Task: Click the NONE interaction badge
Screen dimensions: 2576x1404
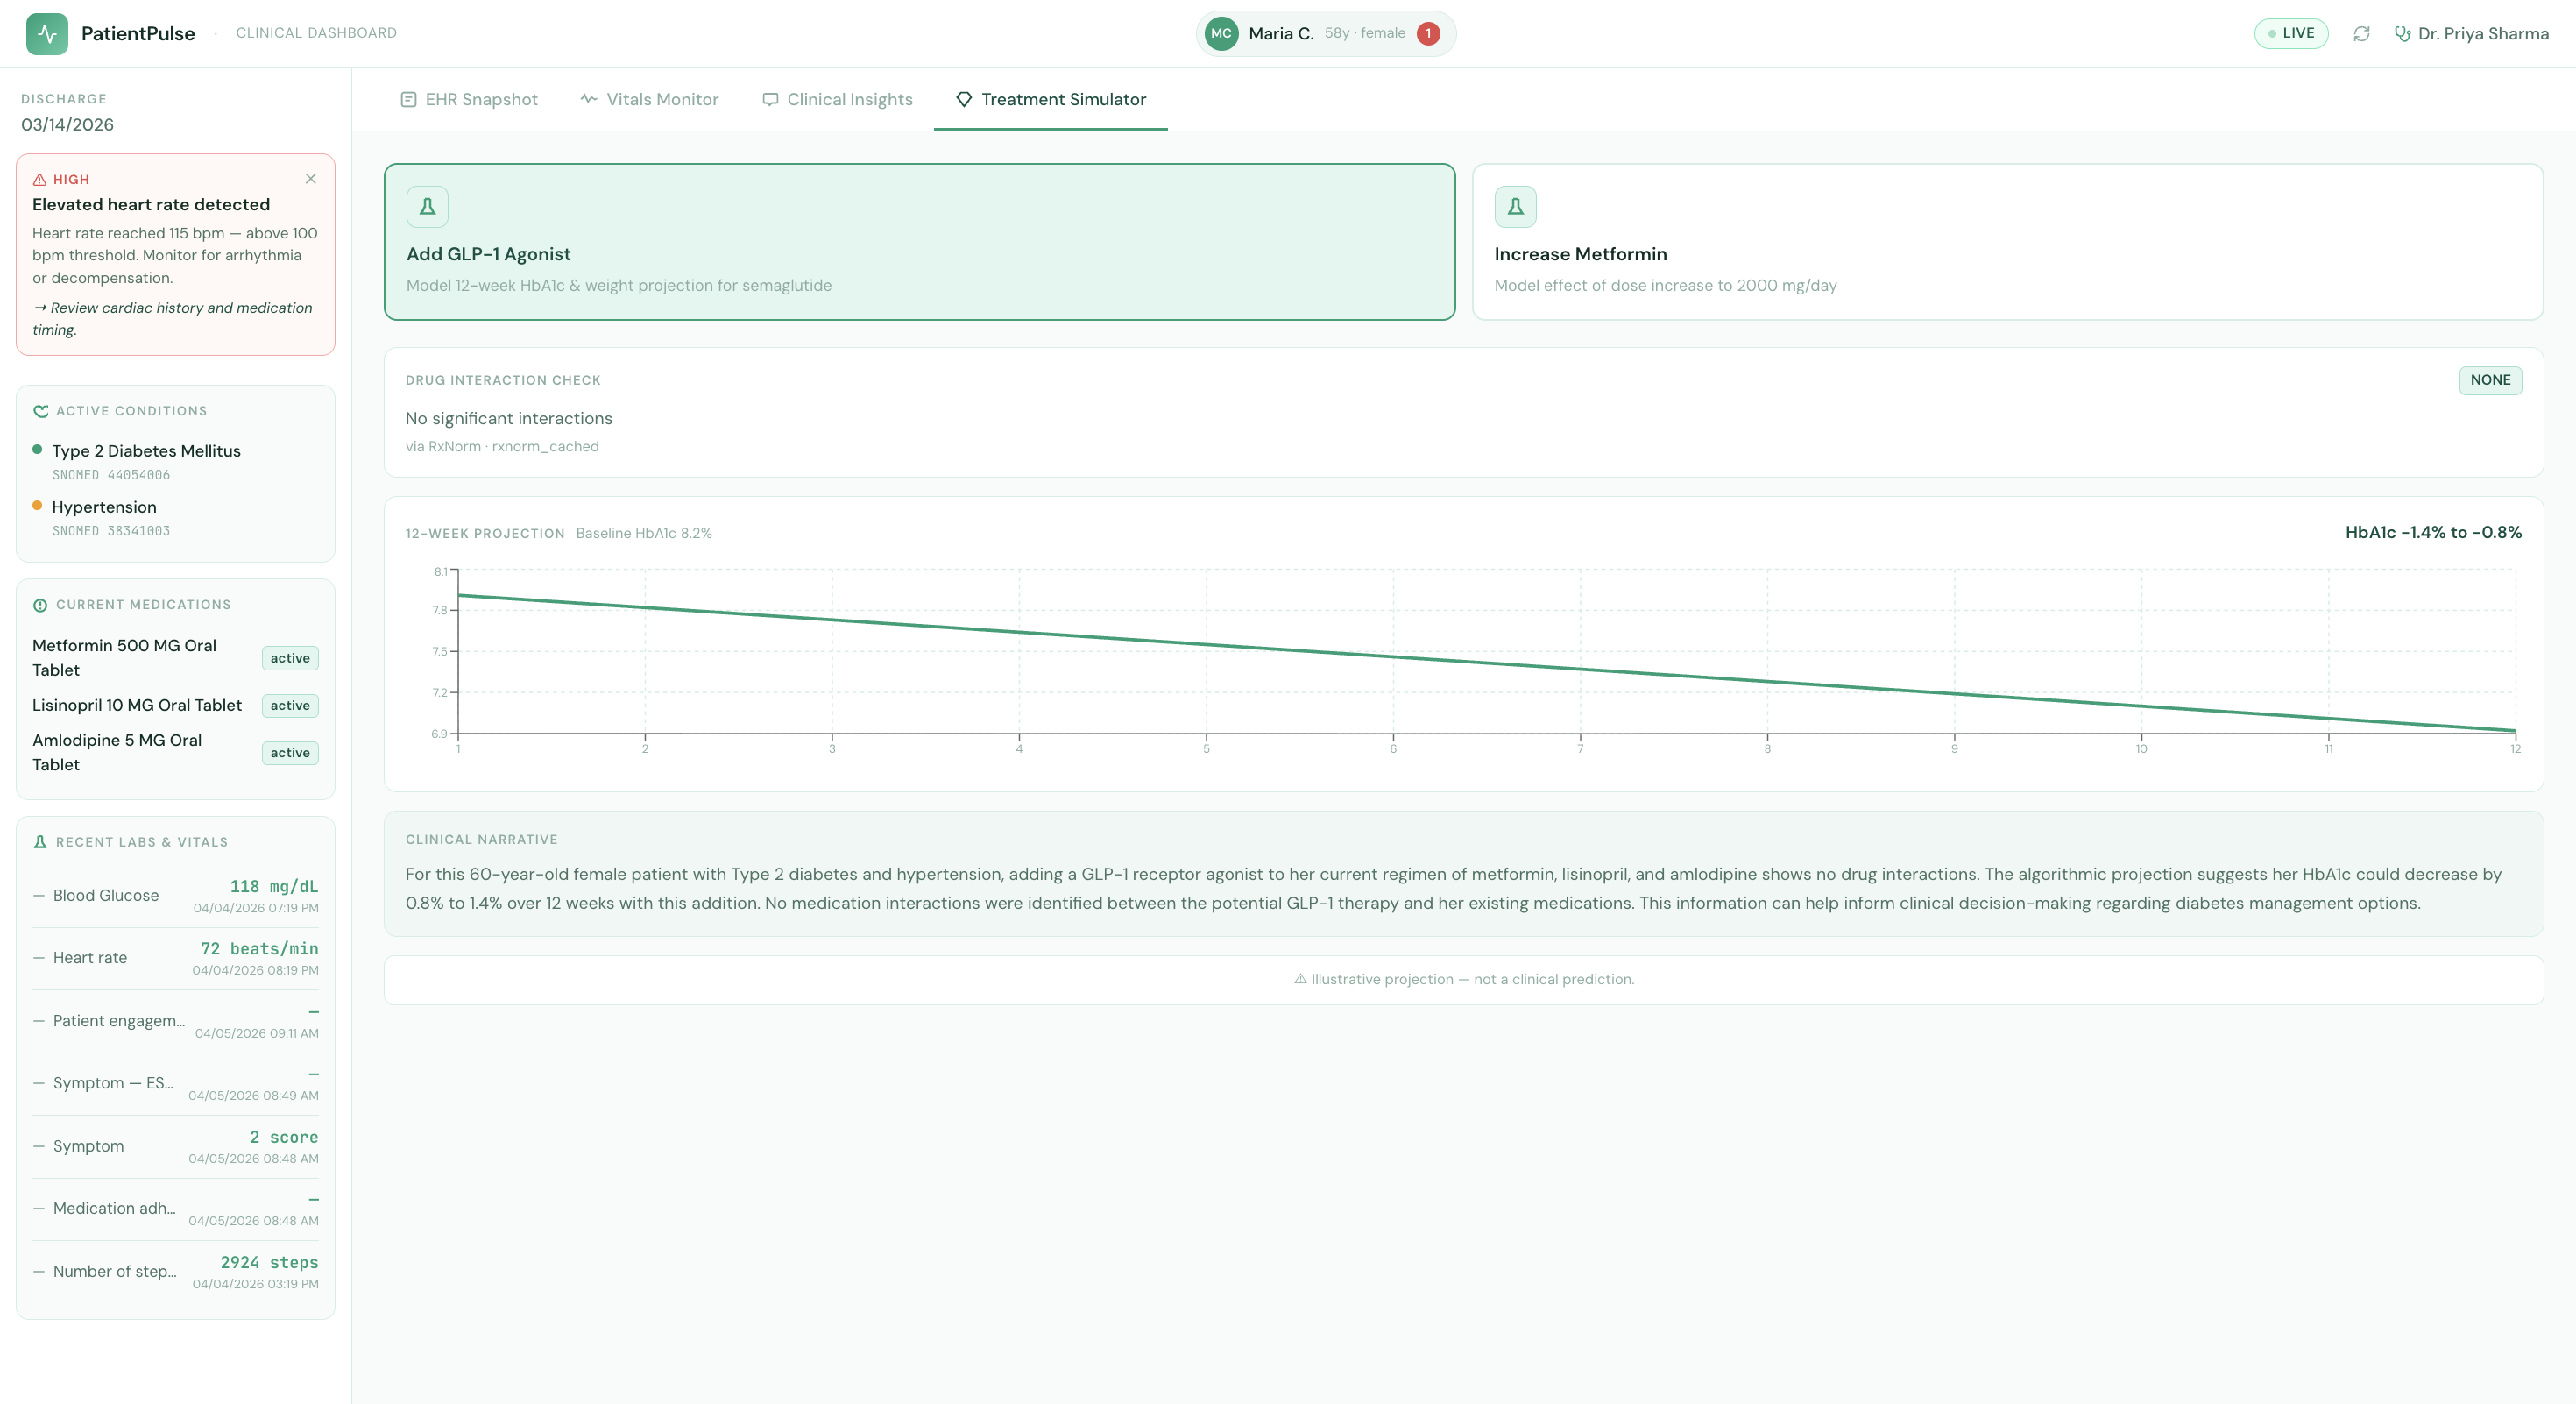Action: tap(2489, 380)
